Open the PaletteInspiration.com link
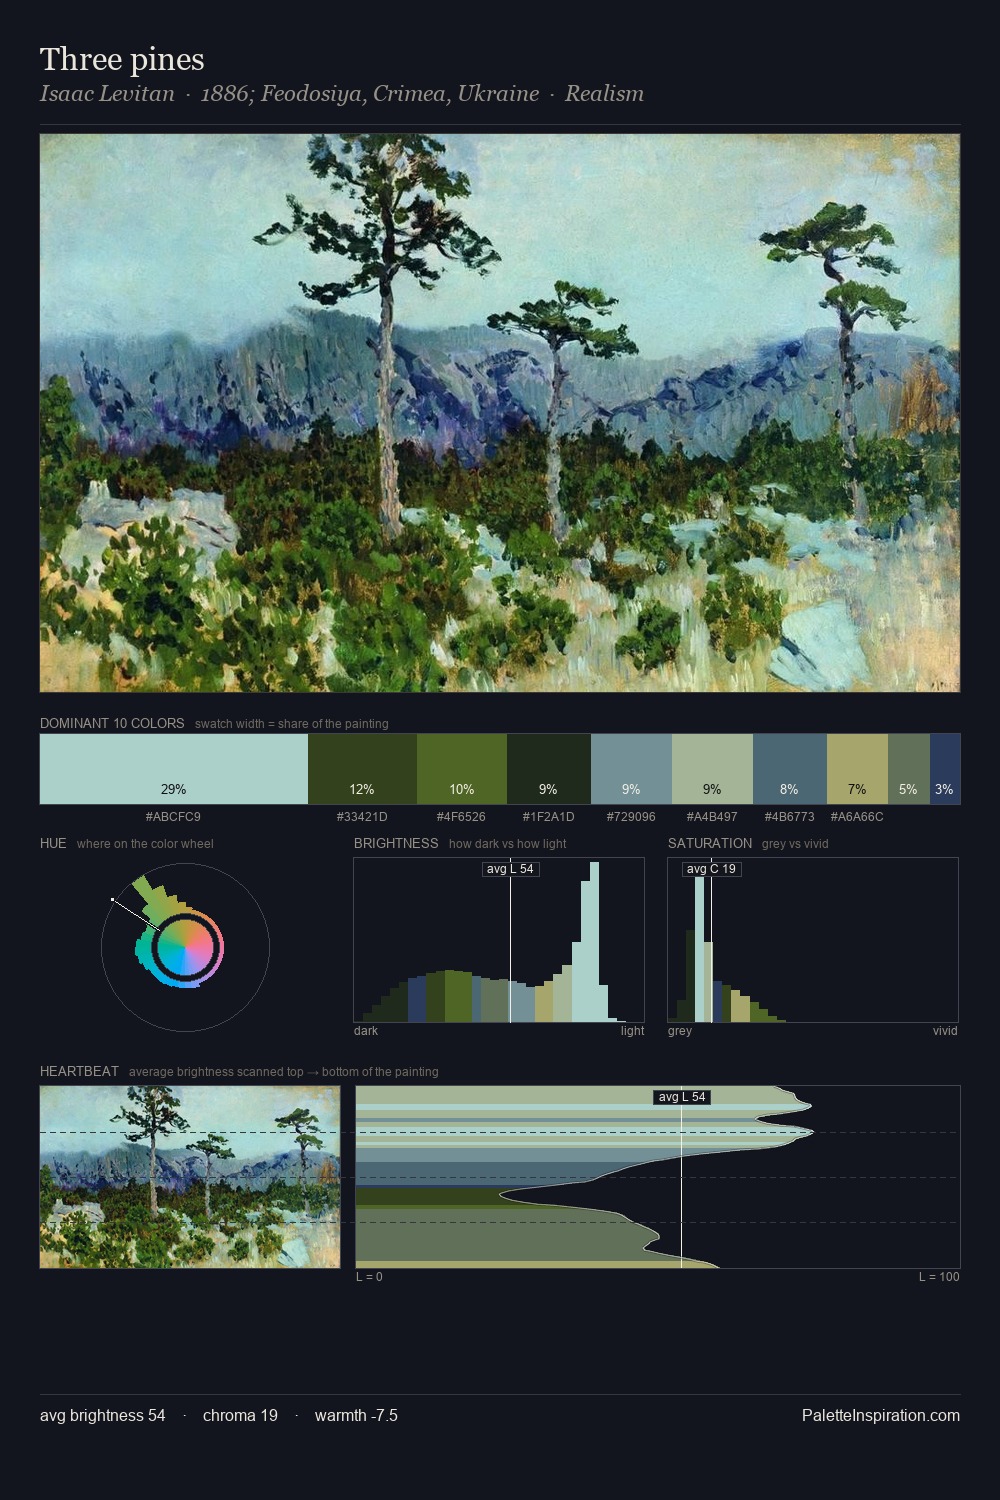1000x1500 pixels. (x=881, y=1415)
